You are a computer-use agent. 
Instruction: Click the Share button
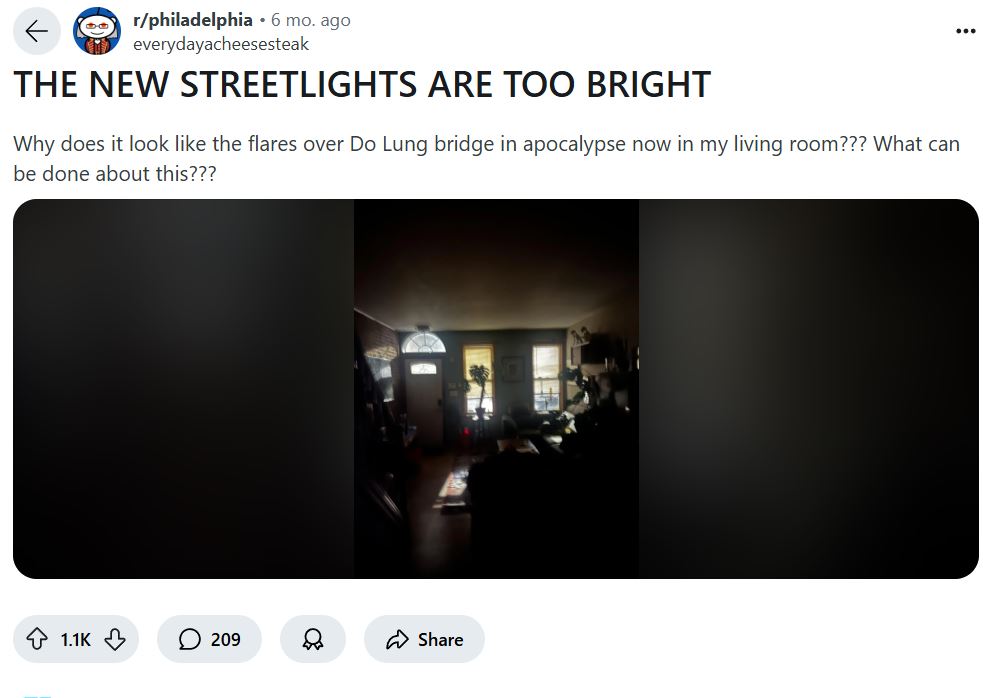424,639
